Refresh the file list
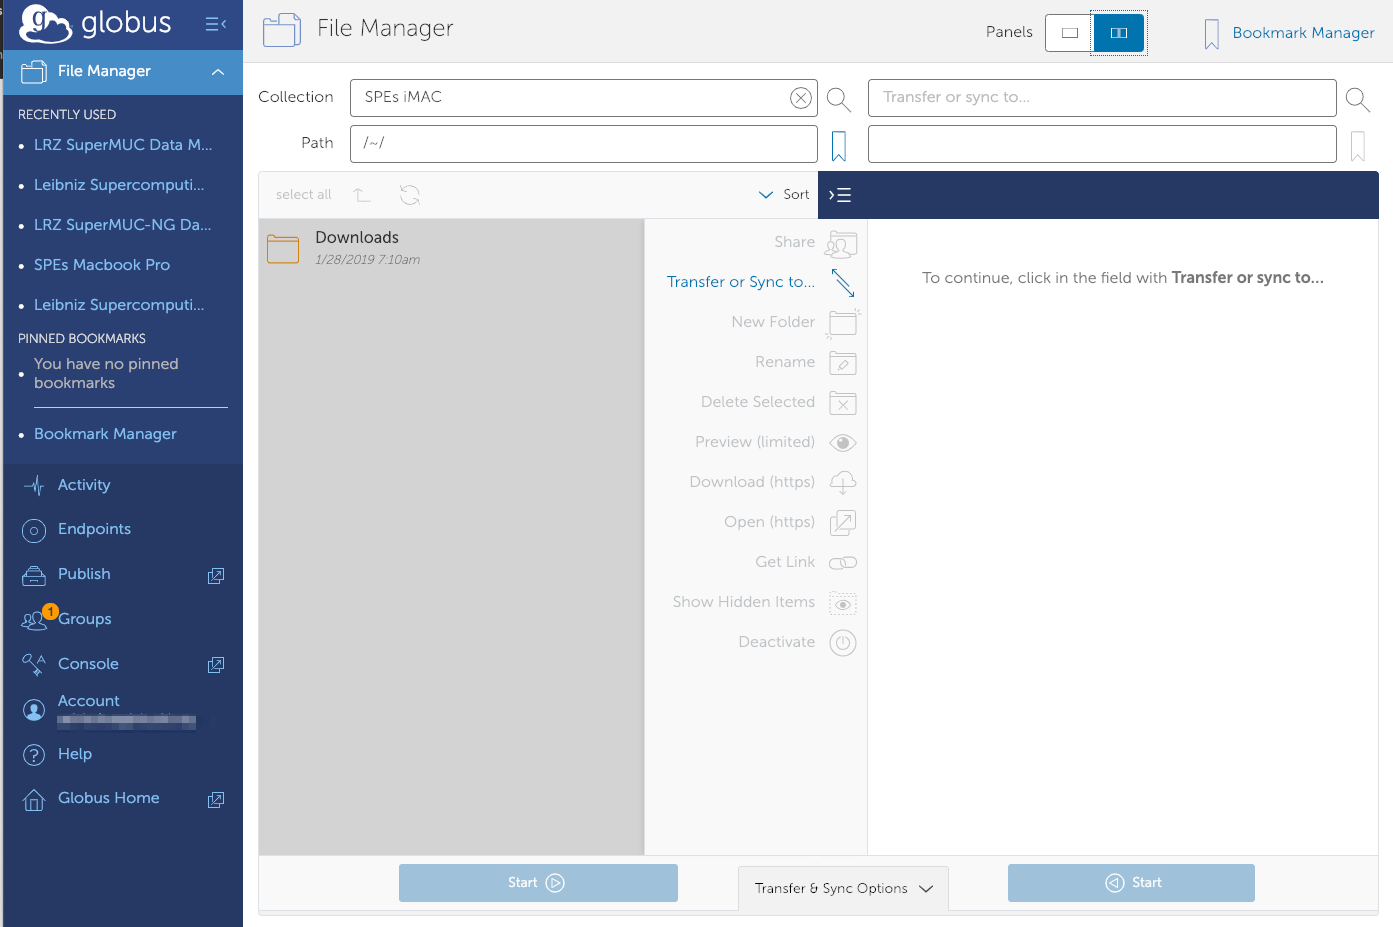This screenshot has height=927, width=1393. click(410, 195)
